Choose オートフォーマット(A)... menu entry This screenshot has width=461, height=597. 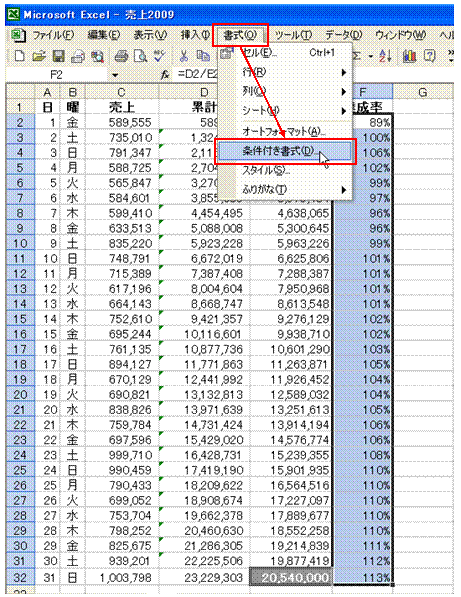285,131
